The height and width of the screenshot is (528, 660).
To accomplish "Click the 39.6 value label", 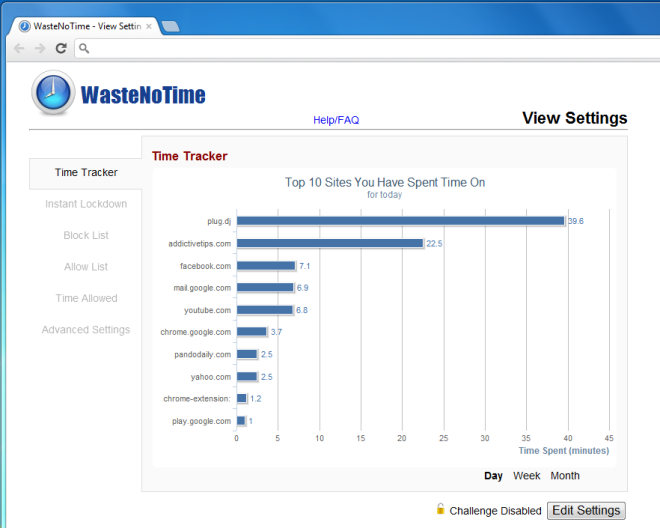I will [576, 221].
